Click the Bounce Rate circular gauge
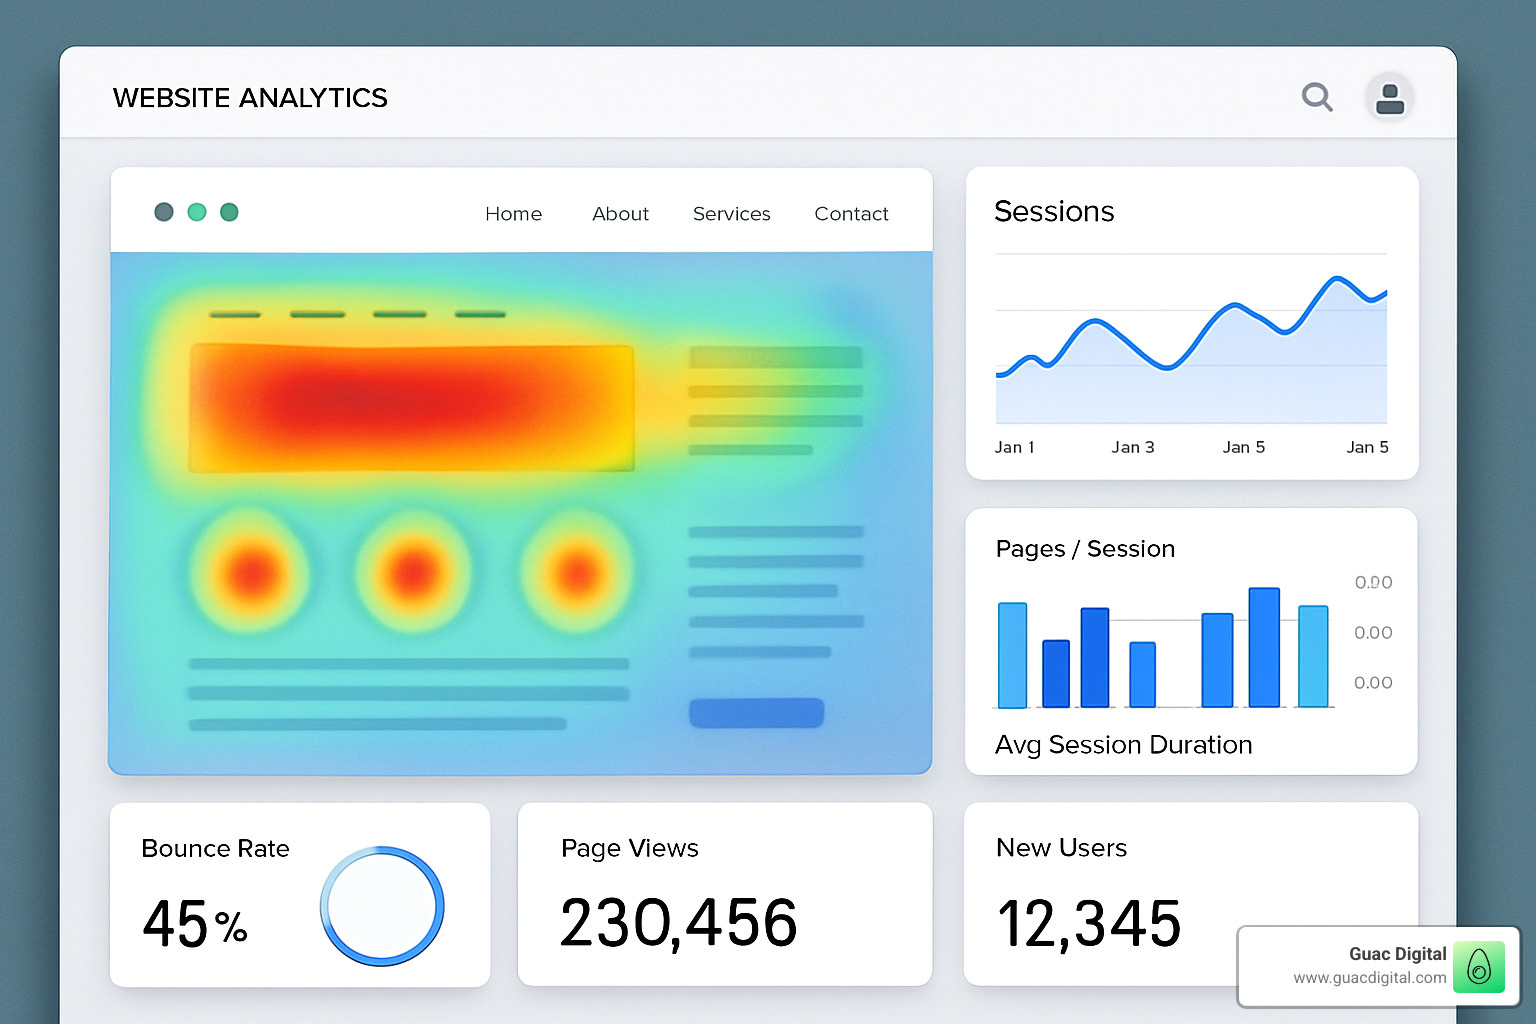This screenshot has width=1536, height=1024. click(382, 906)
